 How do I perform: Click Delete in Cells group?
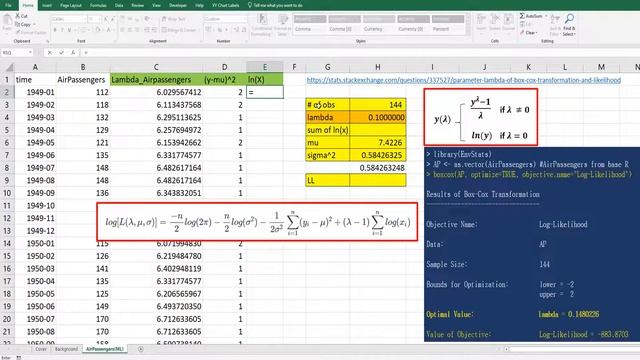click(x=495, y=23)
